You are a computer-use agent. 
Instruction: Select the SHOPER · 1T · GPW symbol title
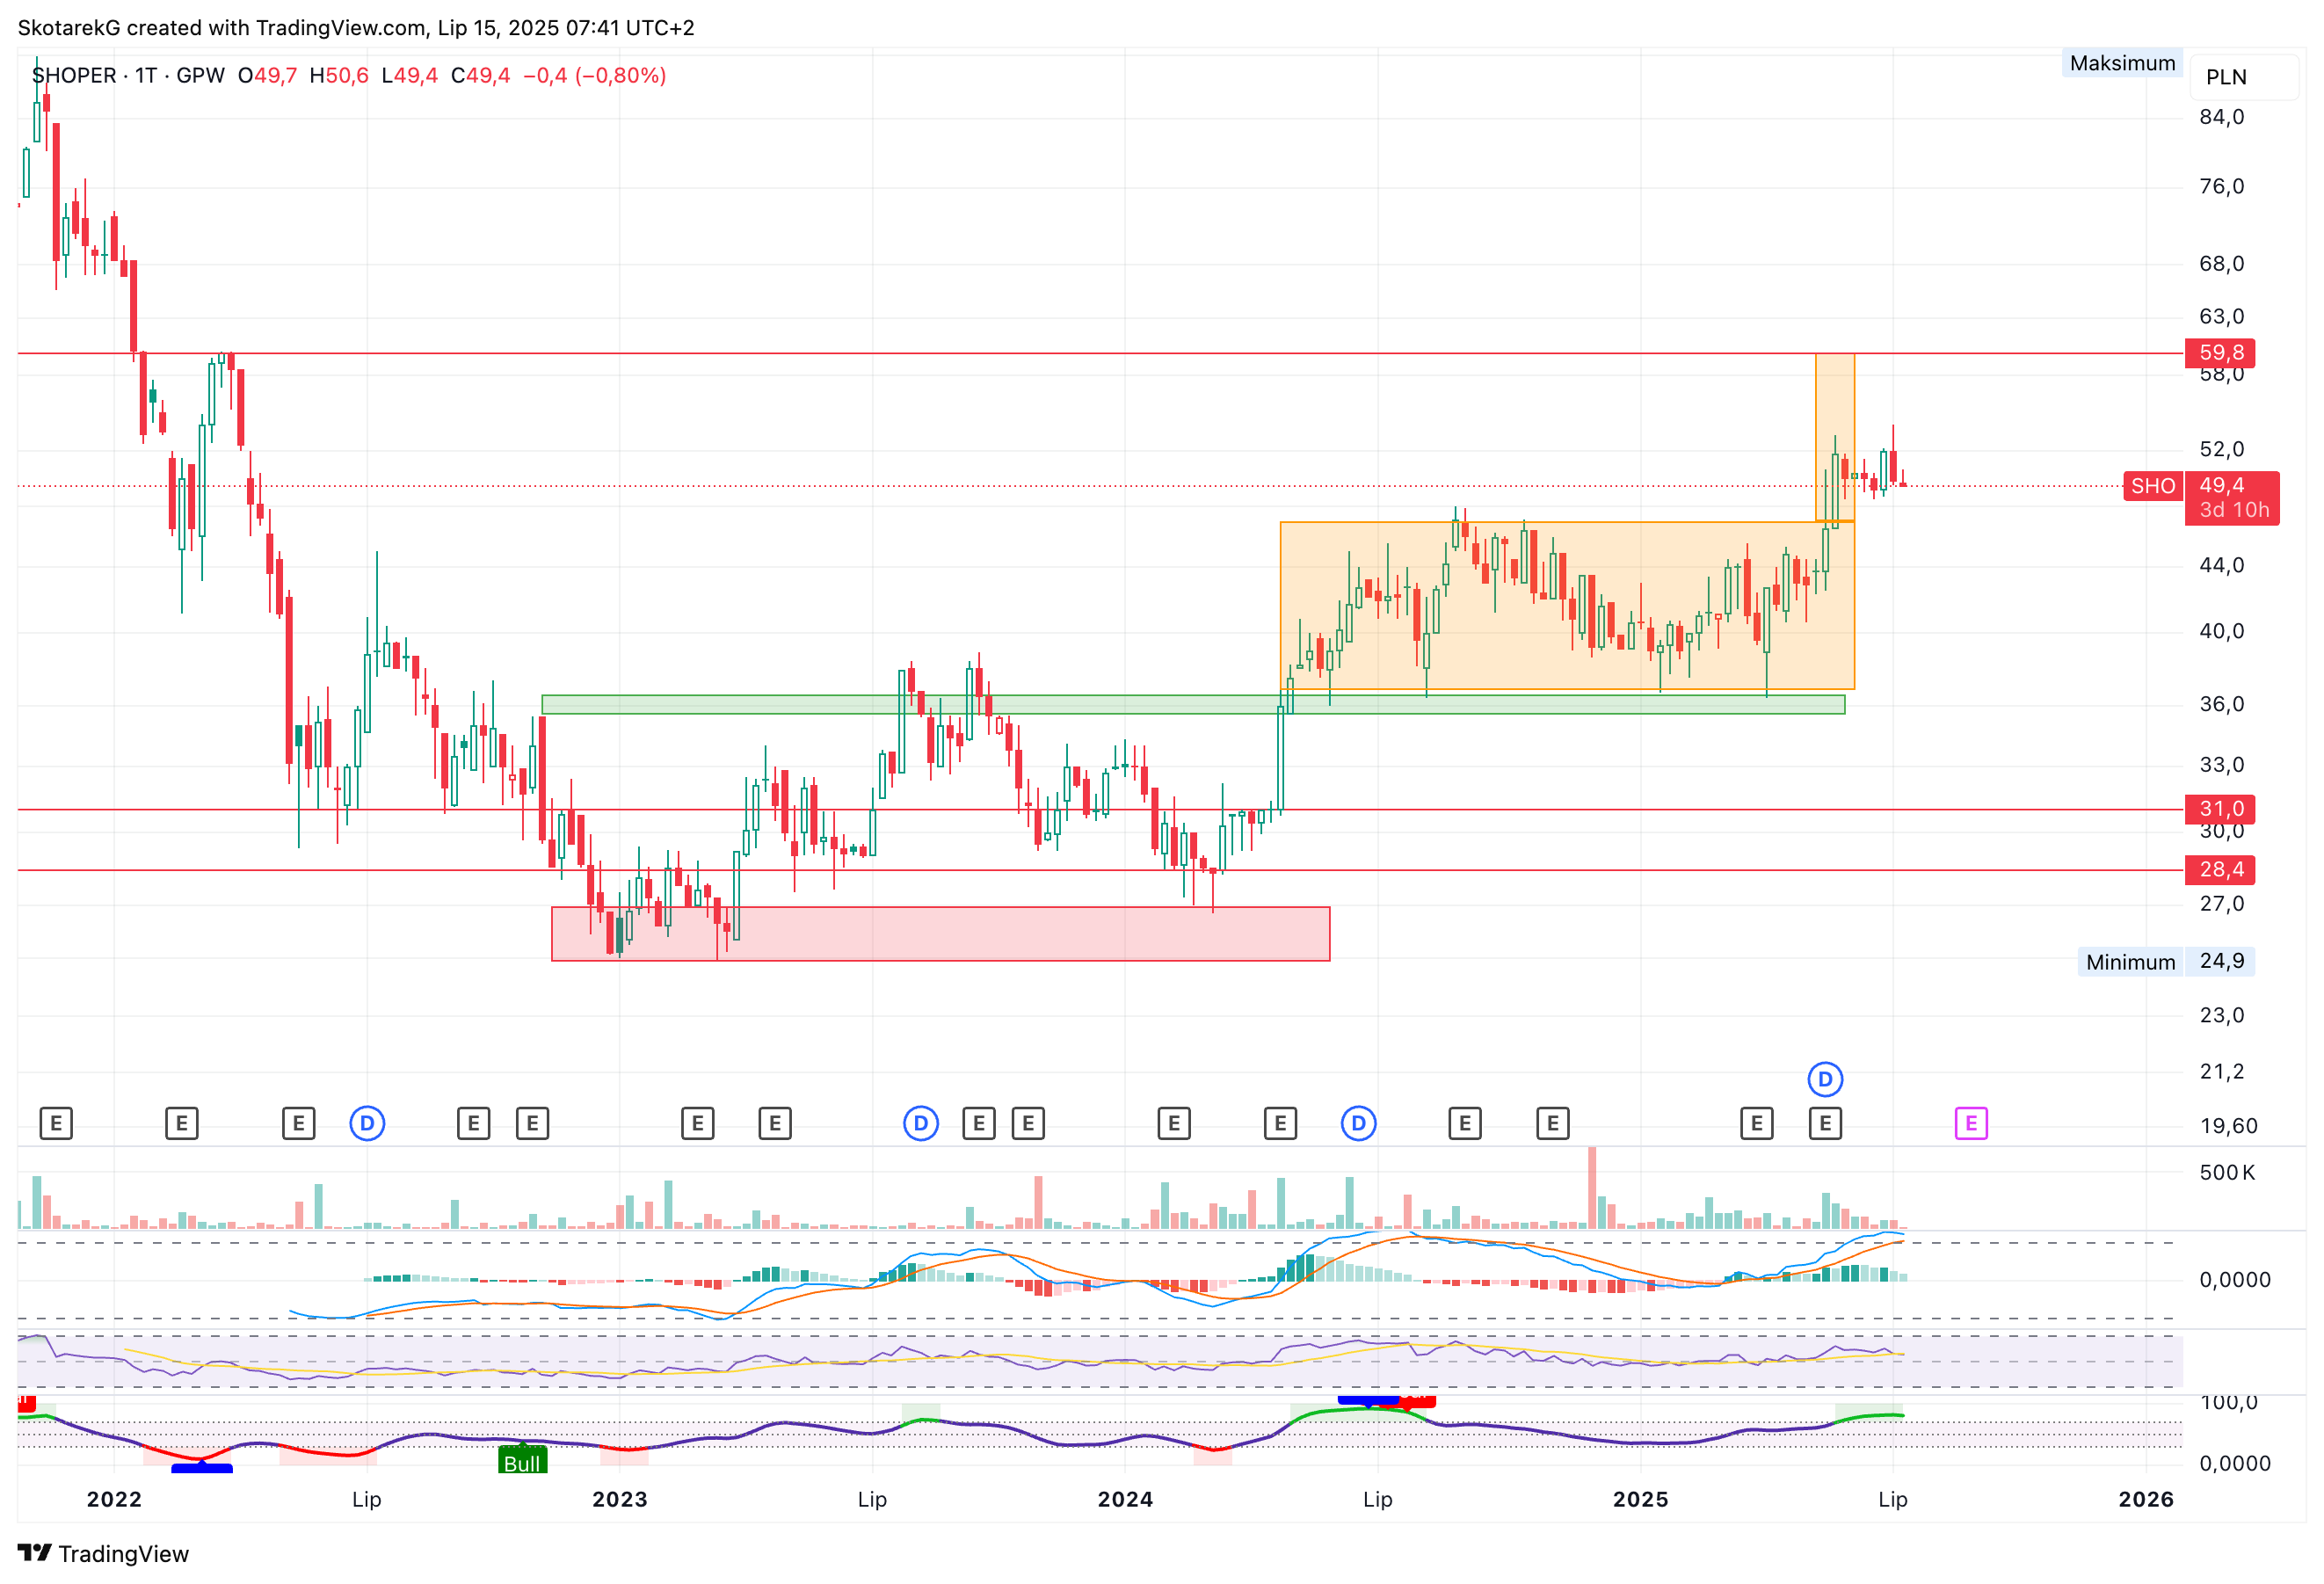pyautogui.click(x=128, y=76)
